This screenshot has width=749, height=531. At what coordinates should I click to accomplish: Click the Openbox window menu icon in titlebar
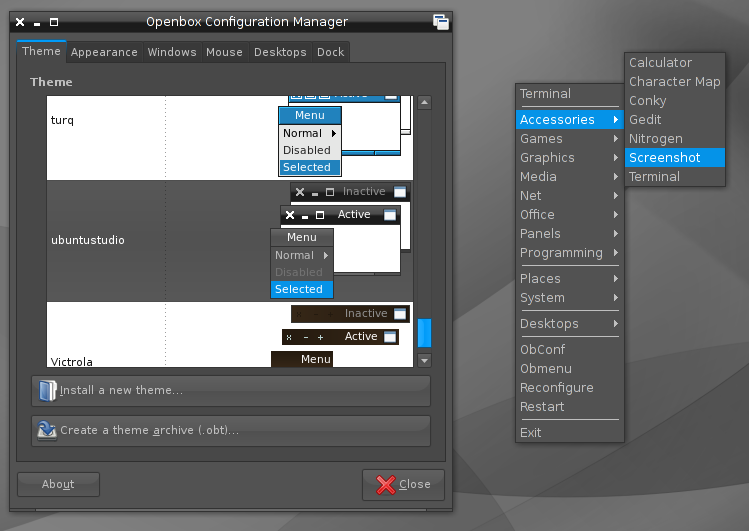[x=20, y=21]
